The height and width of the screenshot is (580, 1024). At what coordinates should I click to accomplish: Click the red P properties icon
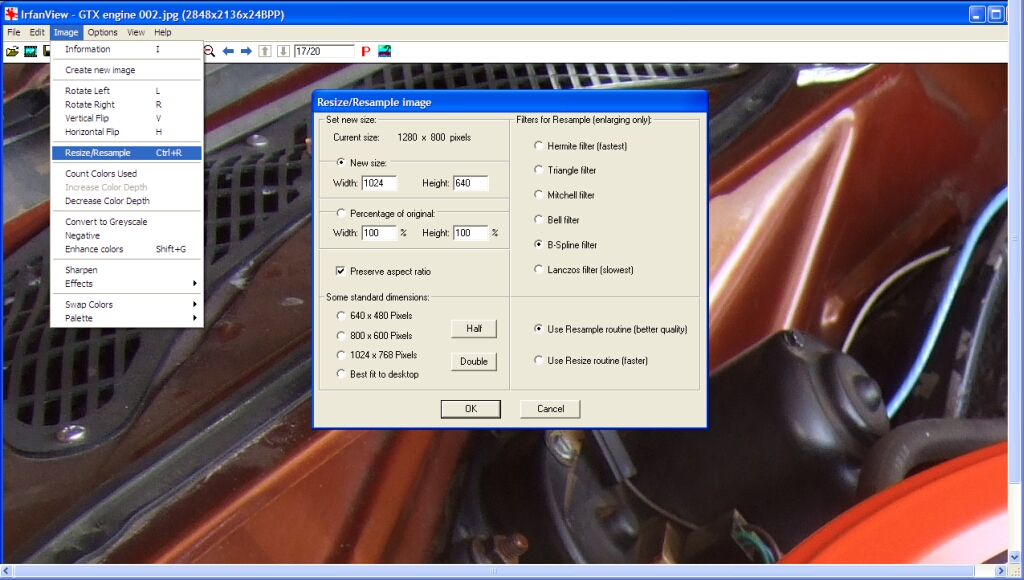point(365,51)
